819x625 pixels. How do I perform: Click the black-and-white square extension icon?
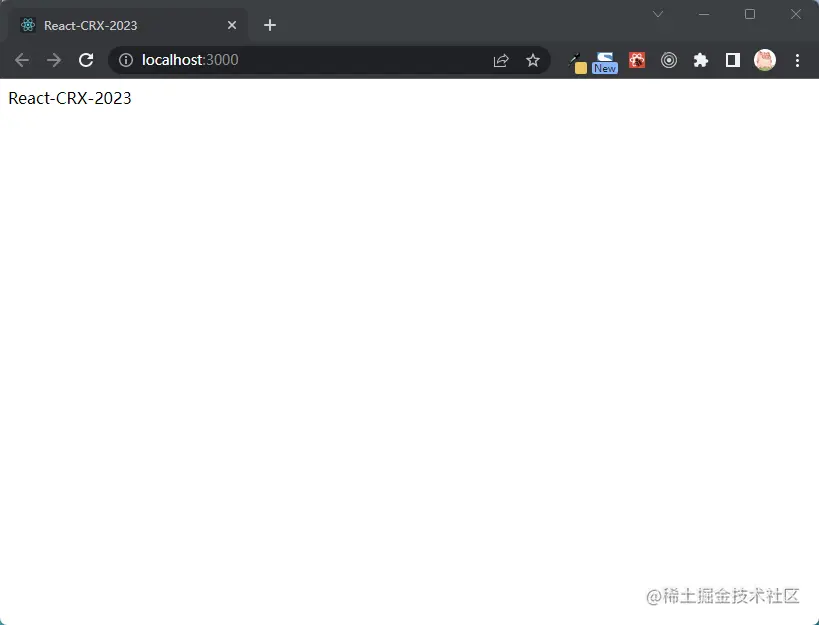tap(732, 60)
